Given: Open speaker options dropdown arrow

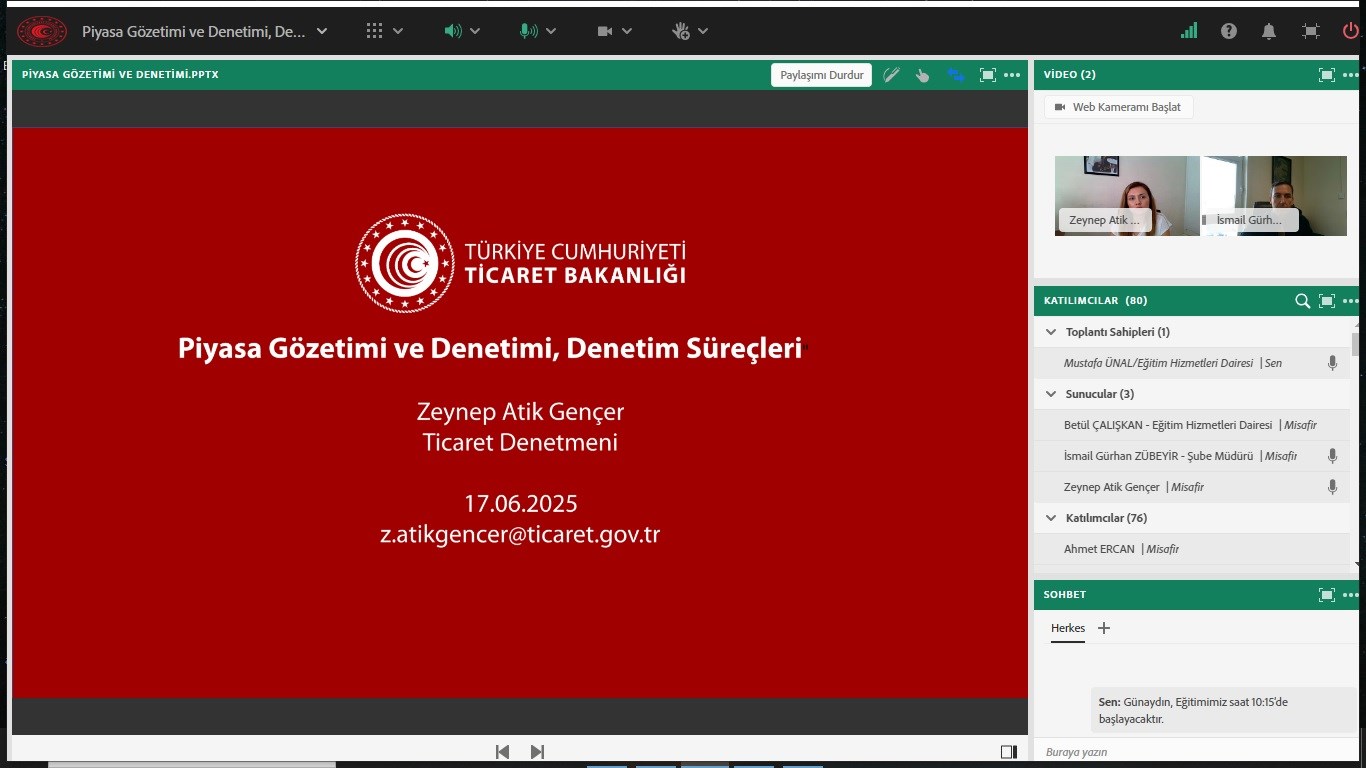Looking at the screenshot, I should [475, 31].
